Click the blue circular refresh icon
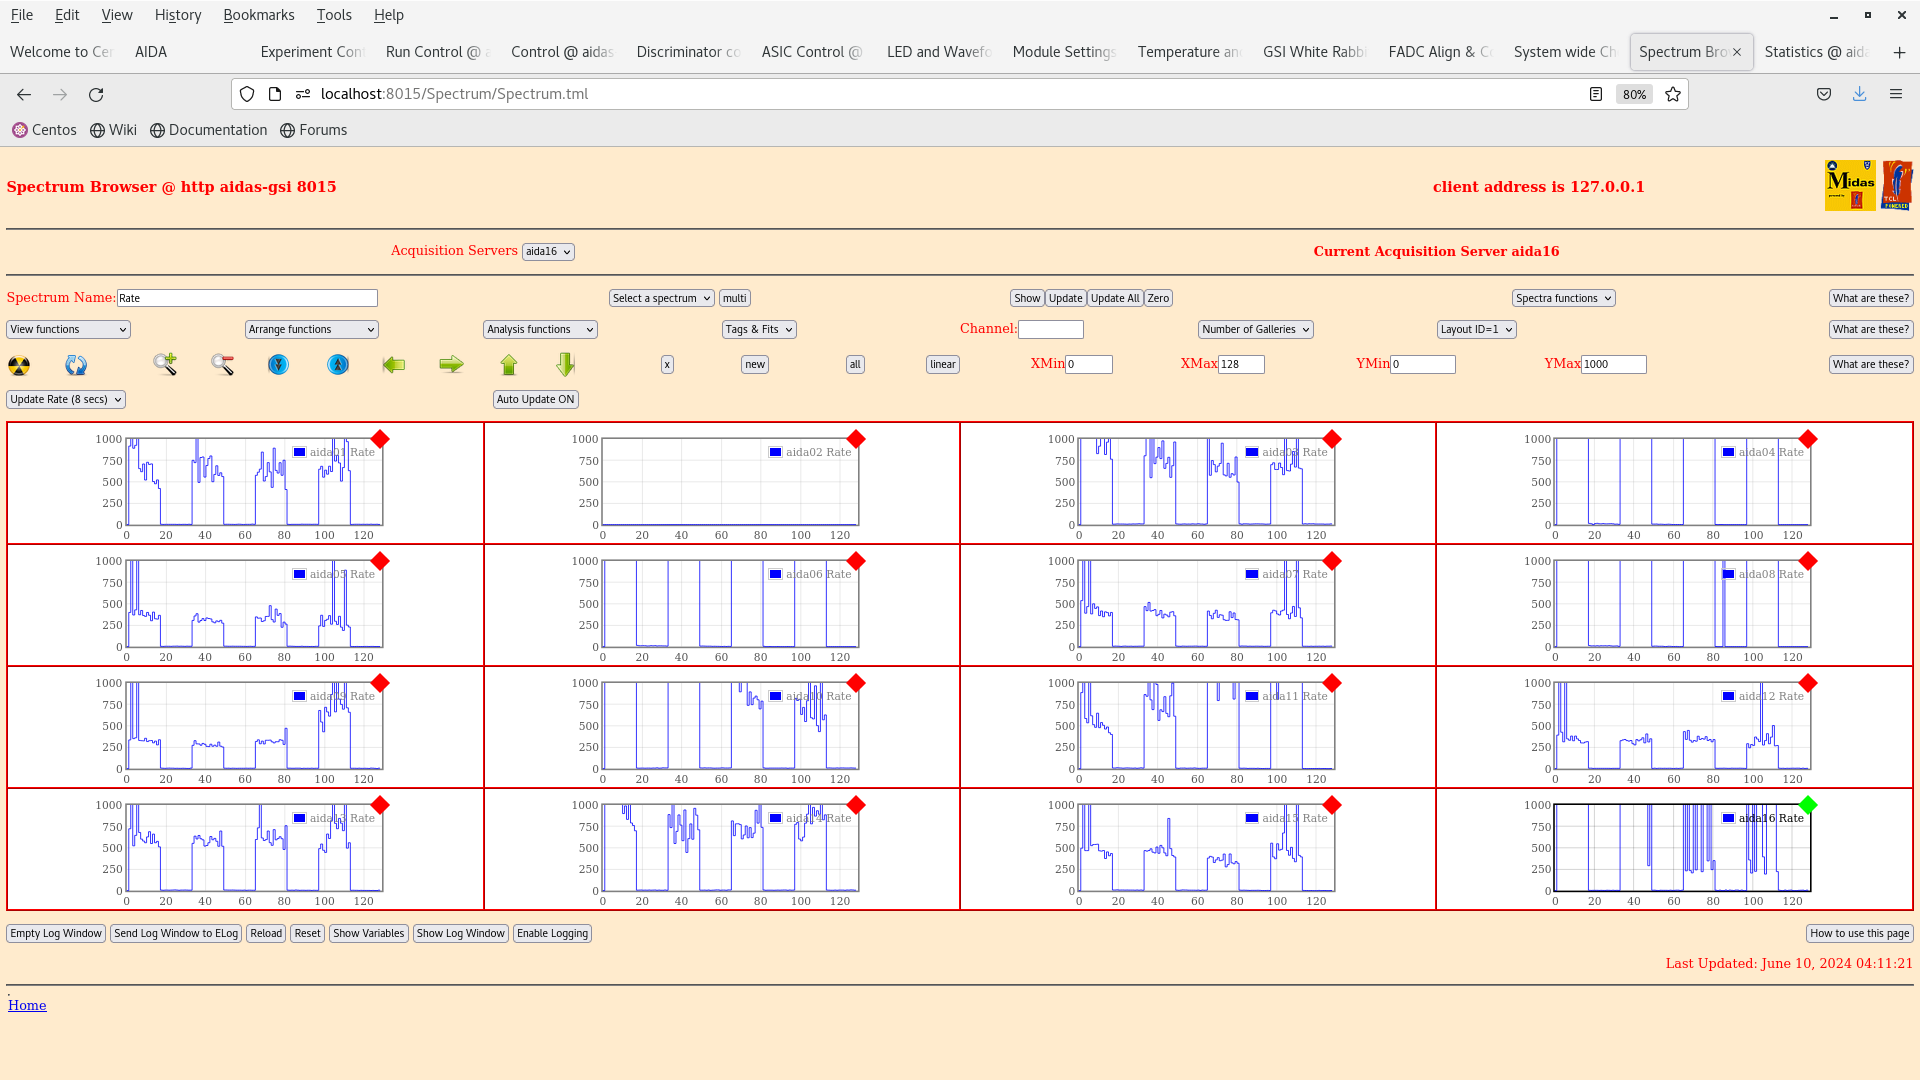The image size is (1920, 1080). pos(76,365)
